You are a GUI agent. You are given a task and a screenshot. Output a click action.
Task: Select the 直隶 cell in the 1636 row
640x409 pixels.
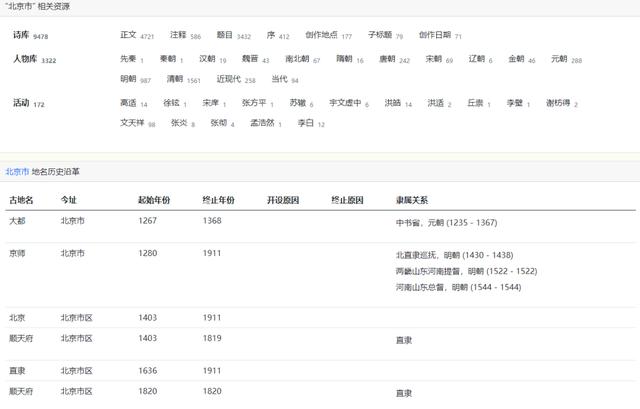17,371
